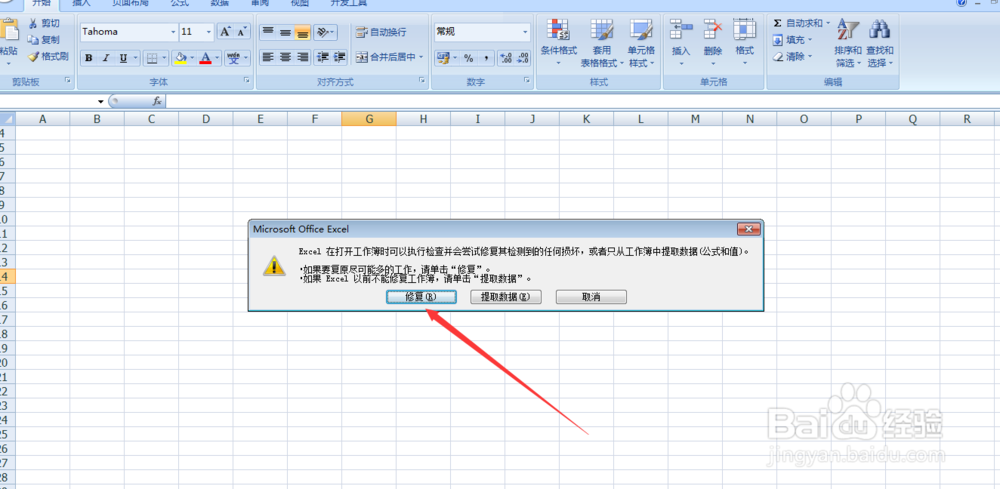
Task: Close the Microsoft Office Excel dialog
Action: pos(748,229)
